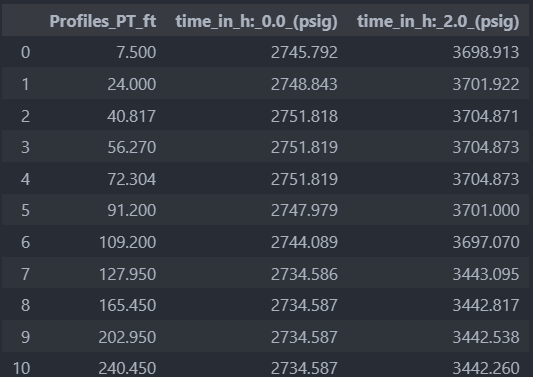Click the time_in_h:_2.0_(psig) column header
The height and width of the screenshot is (377, 533).
pos(438,22)
